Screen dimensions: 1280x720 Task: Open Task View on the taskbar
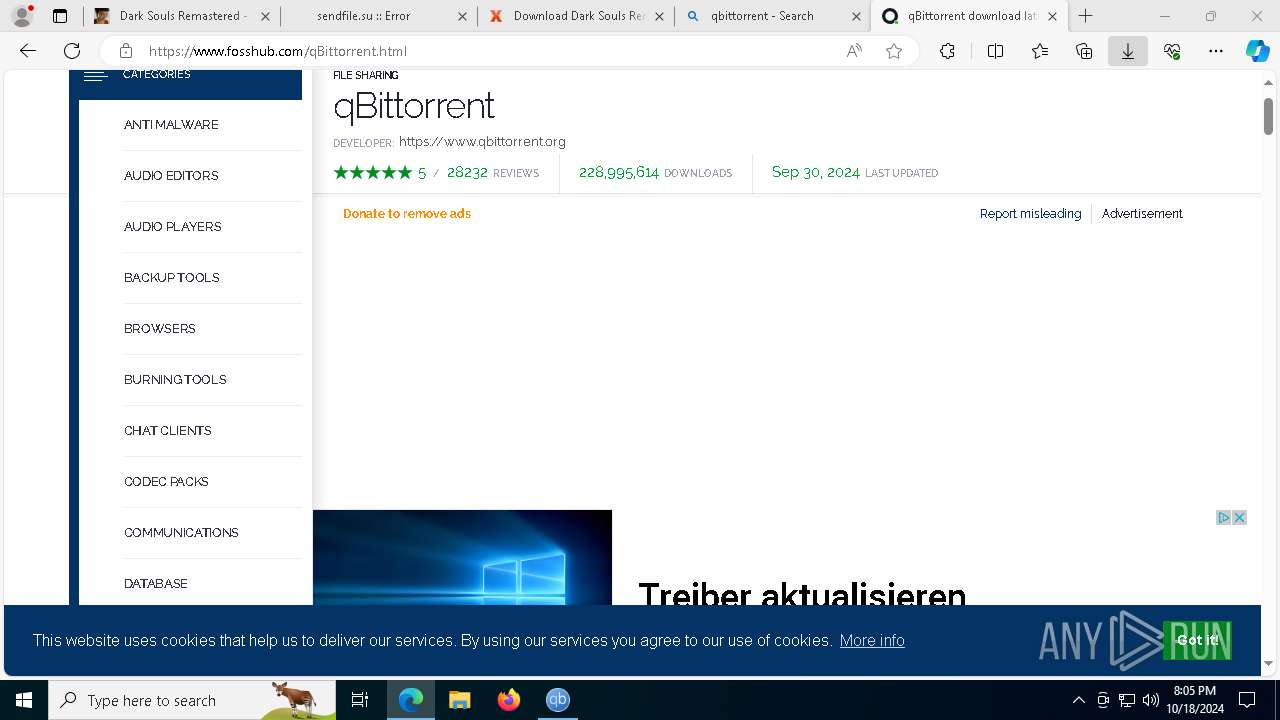pos(360,700)
